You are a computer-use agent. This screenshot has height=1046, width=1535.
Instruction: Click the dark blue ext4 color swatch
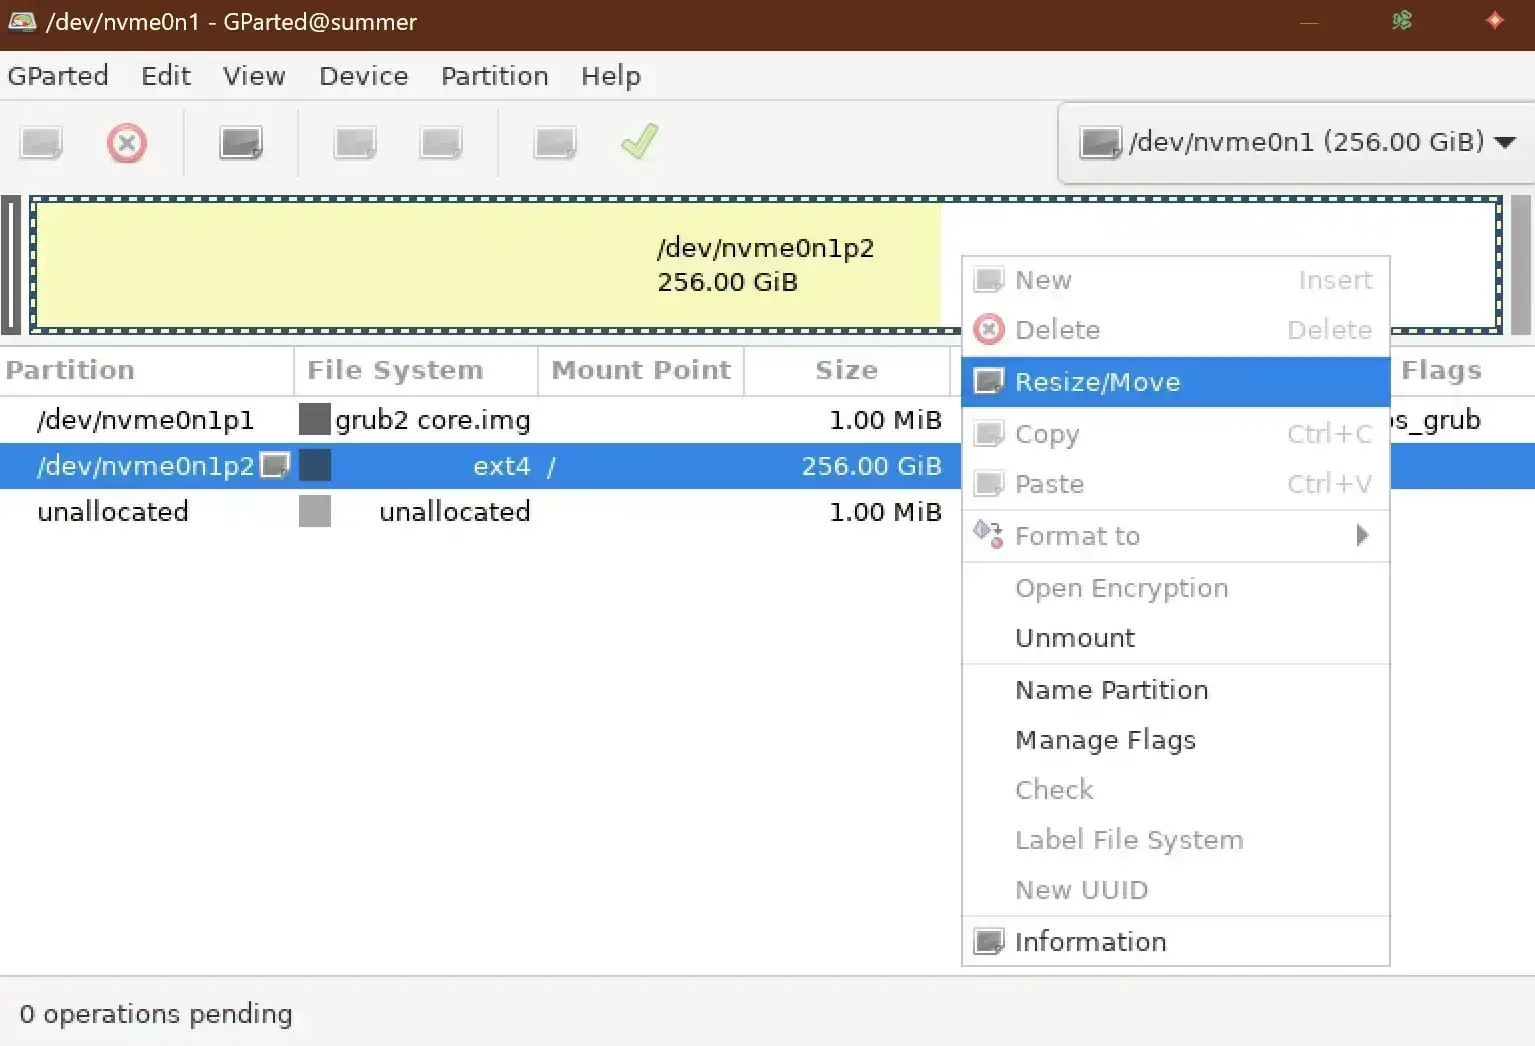(x=315, y=465)
